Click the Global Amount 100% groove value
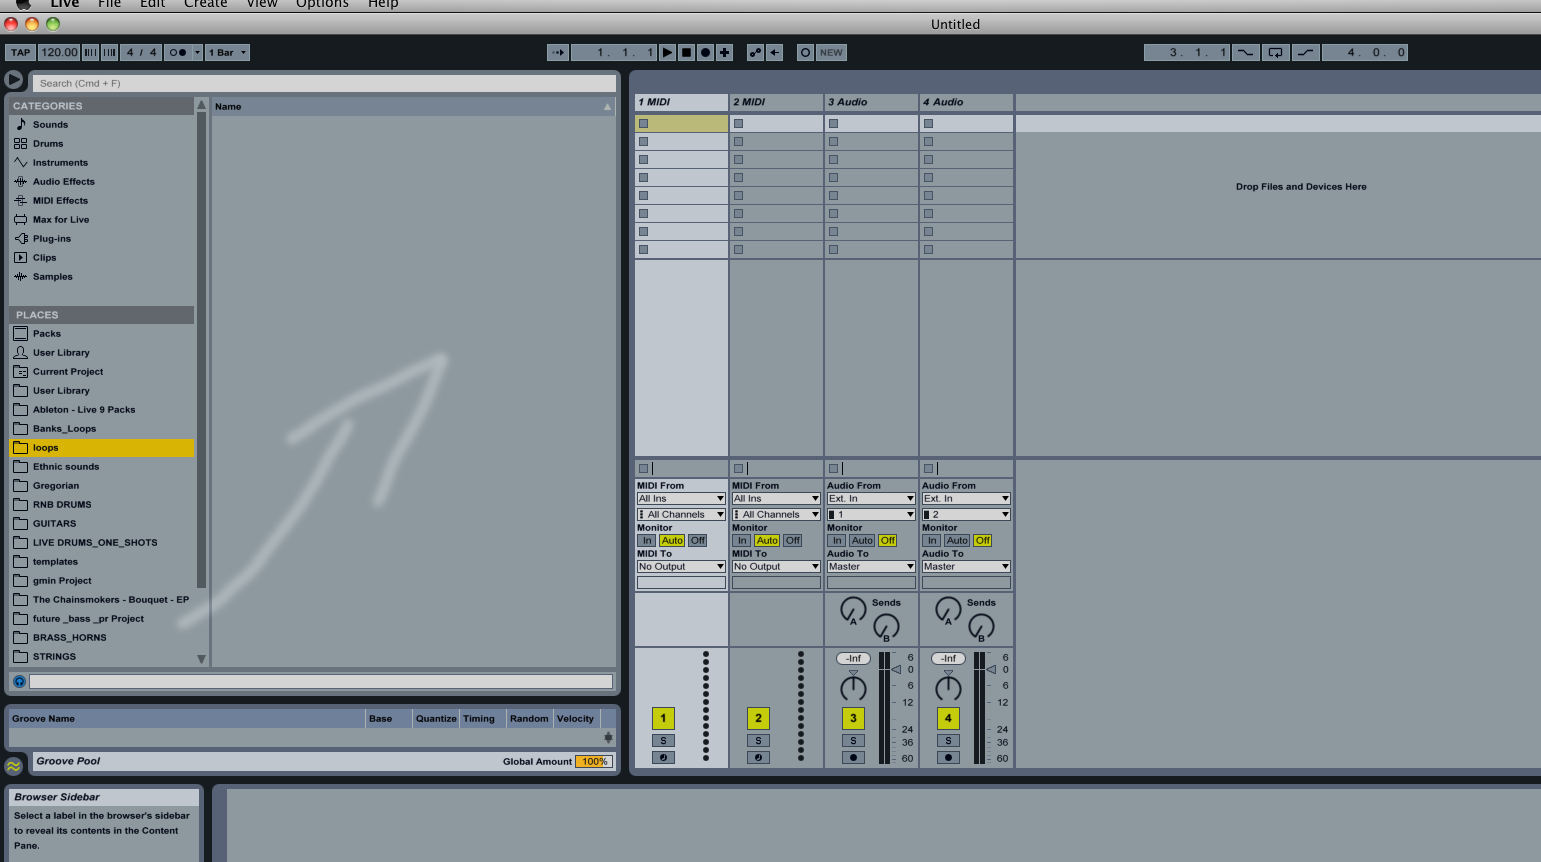 594,761
